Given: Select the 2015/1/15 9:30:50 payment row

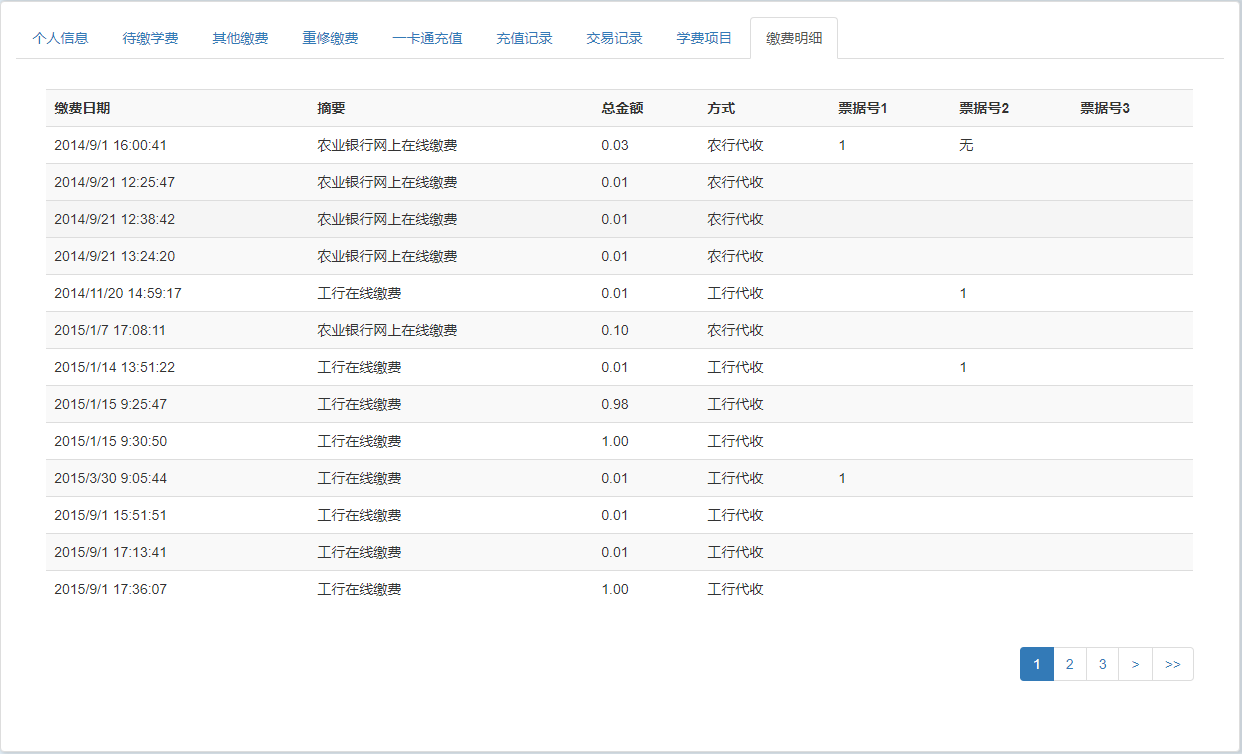Looking at the screenshot, I should tap(111, 441).
